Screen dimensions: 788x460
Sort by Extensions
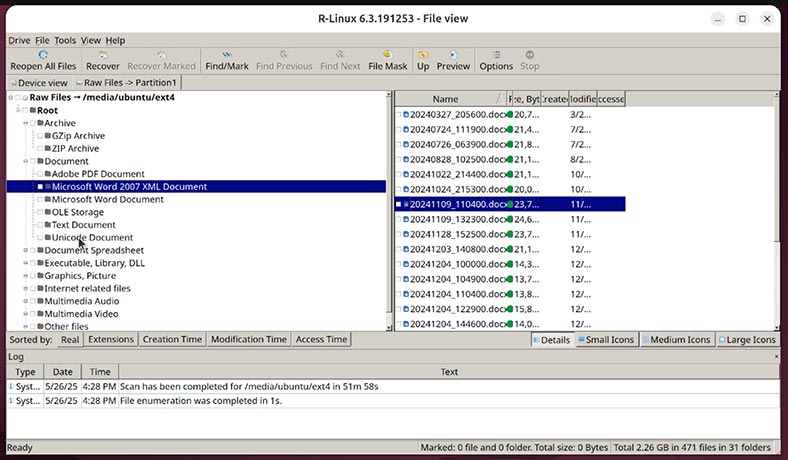(111, 339)
